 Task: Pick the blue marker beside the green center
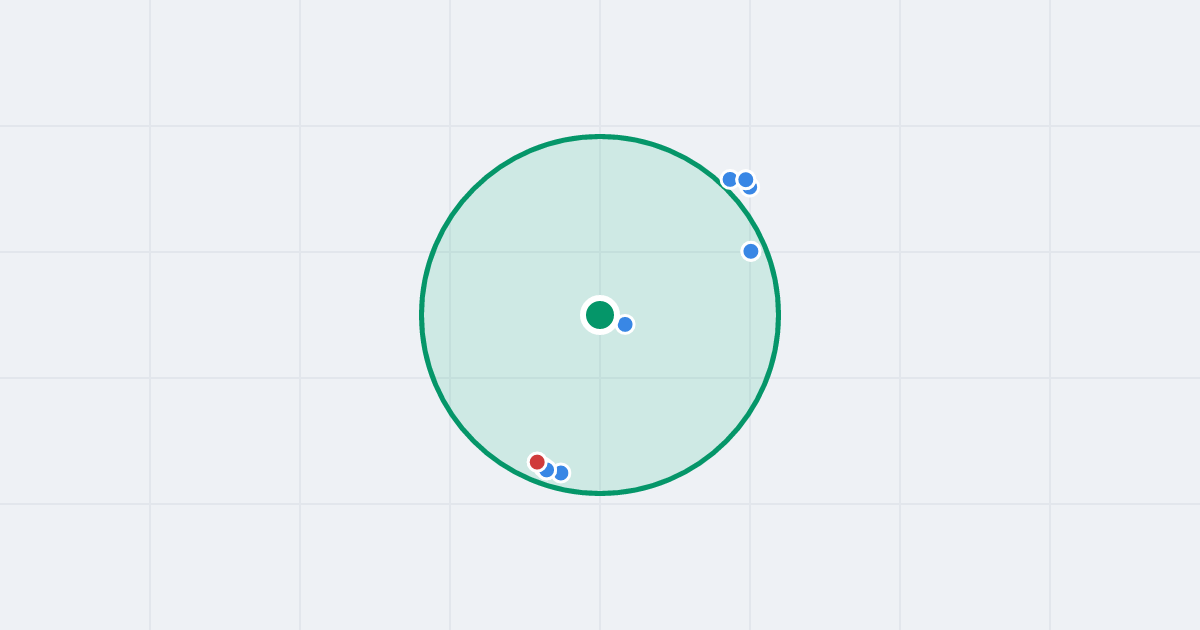coord(625,324)
